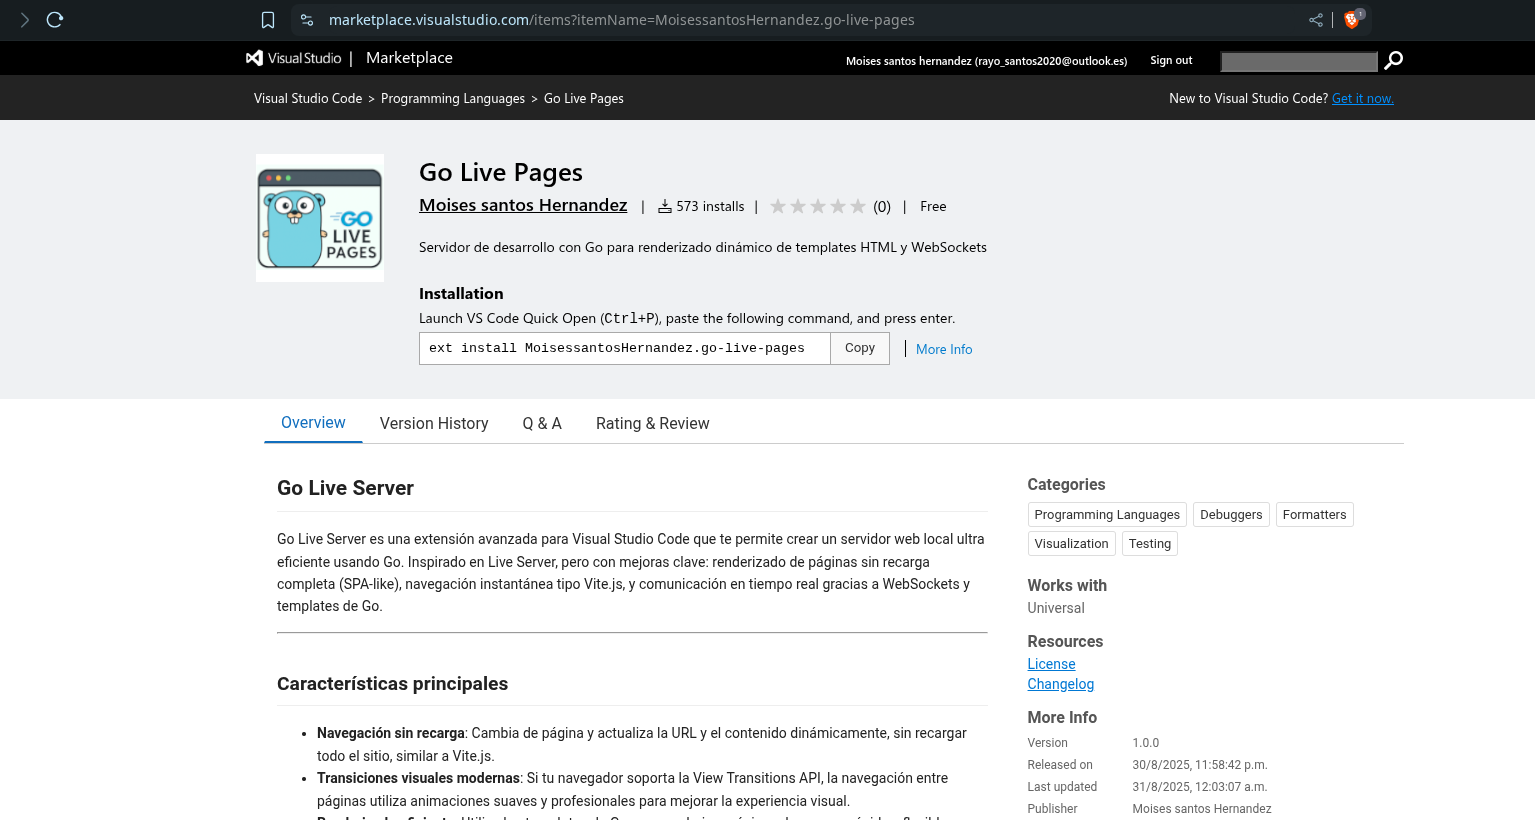Go to Visual Studio Code breadcrumb

(x=308, y=98)
